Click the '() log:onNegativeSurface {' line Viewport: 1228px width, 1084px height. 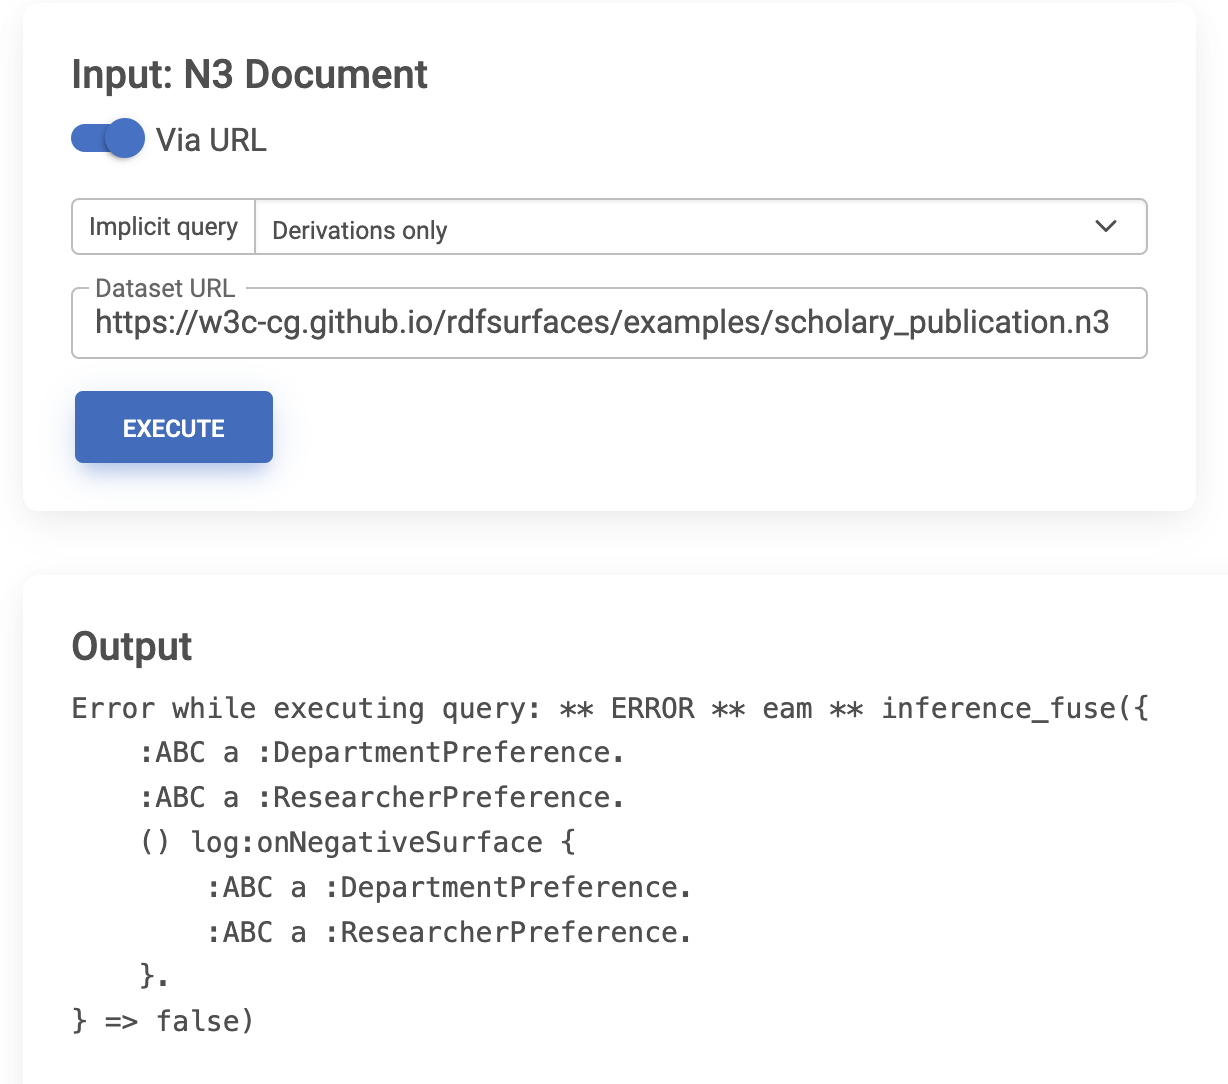(x=358, y=843)
